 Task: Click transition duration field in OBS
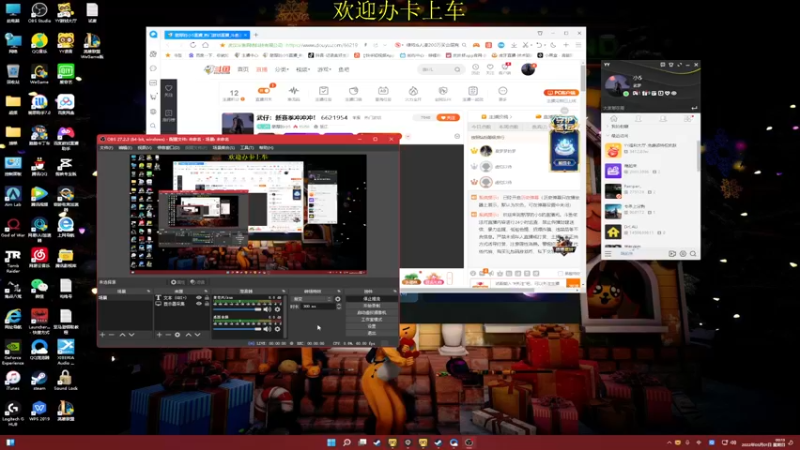tap(318, 306)
